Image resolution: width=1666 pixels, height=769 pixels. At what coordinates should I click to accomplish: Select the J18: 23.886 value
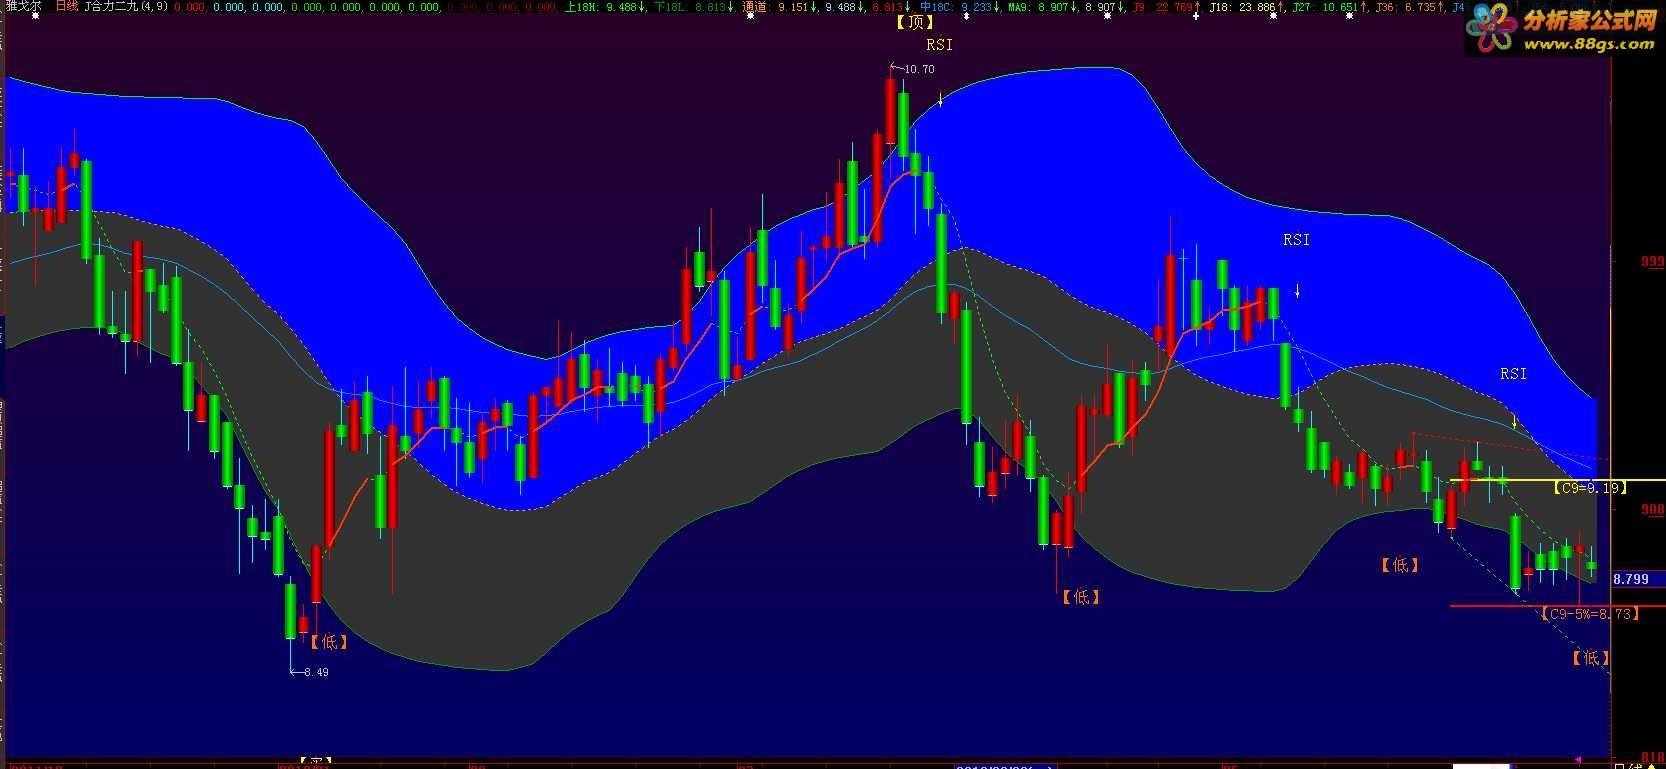pyautogui.click(x=1246, y=7)
